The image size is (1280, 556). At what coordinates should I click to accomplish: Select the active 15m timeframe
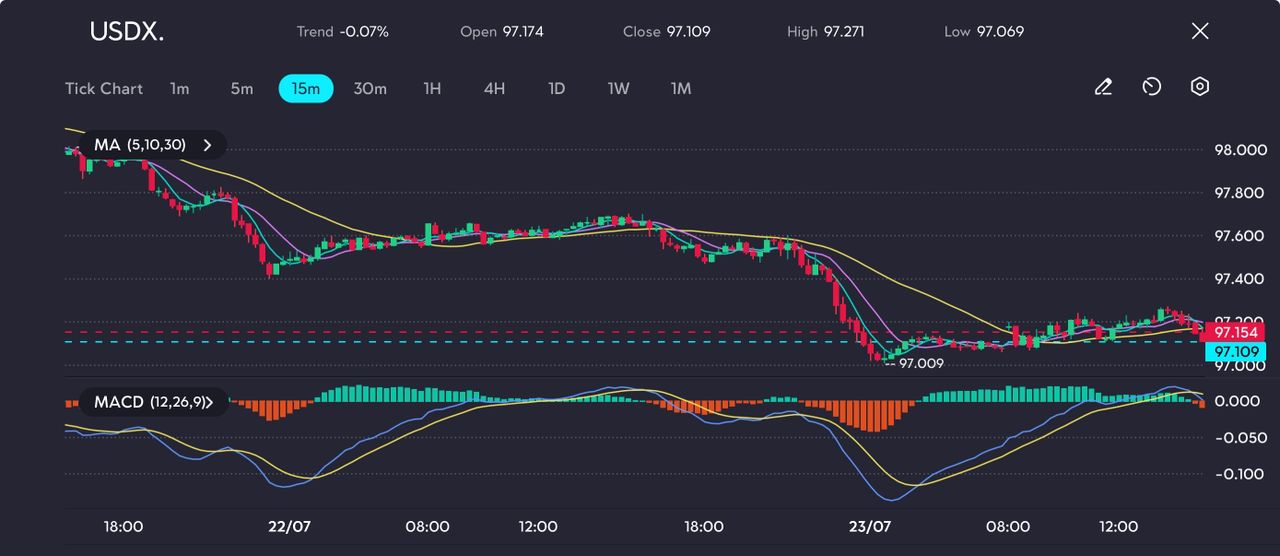point(305,88)
